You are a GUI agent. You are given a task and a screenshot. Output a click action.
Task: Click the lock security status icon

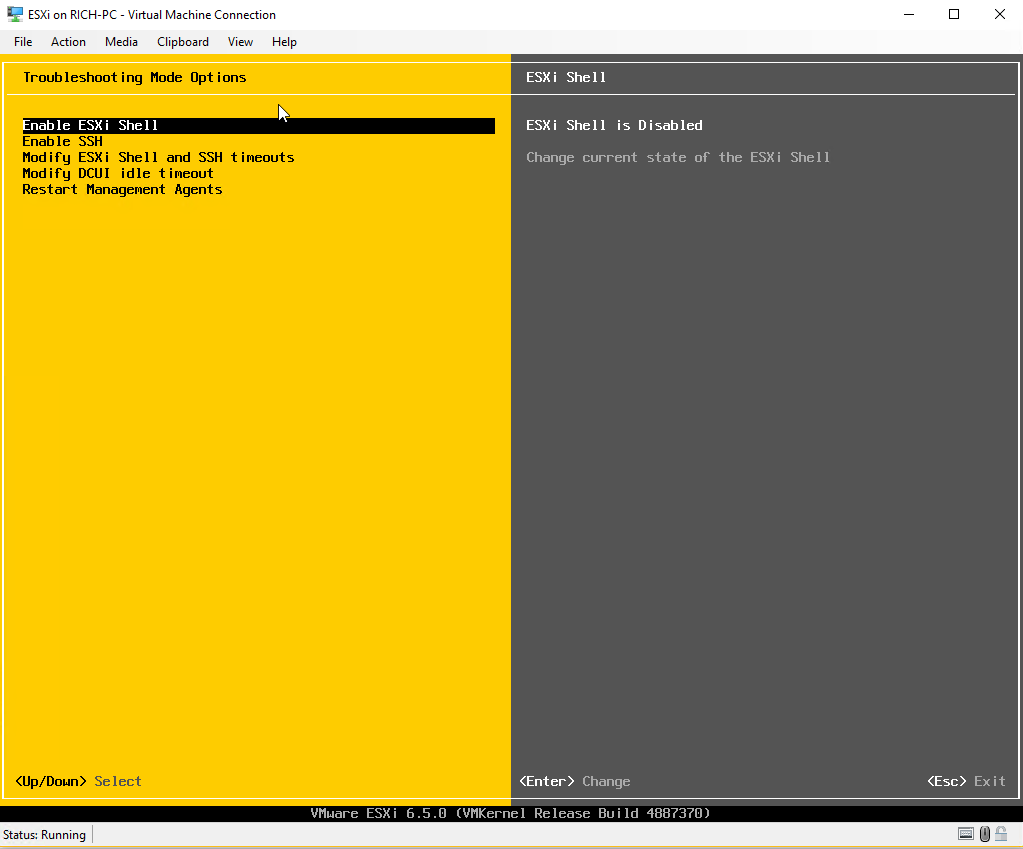coord(1001,834)
